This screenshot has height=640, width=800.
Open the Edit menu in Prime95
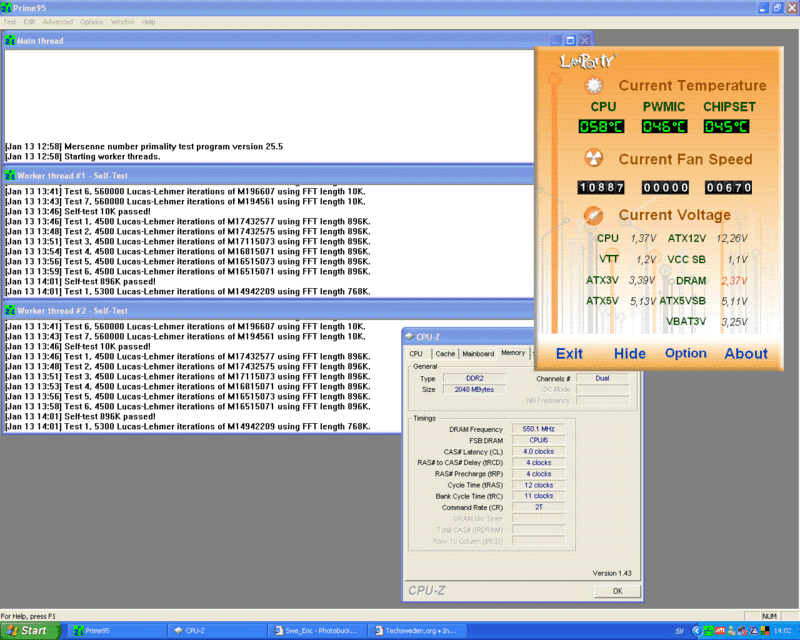[x=29, y=22]
